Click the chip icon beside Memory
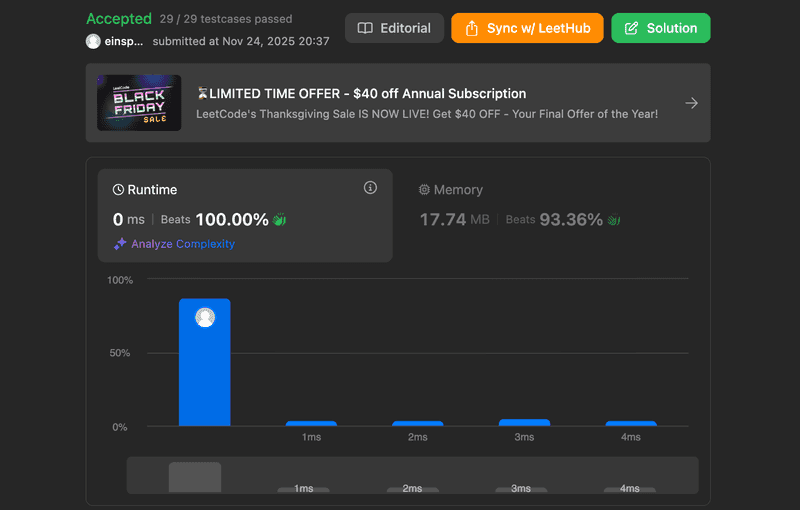Viewport: 800px width, 510px height. point(424,190)
